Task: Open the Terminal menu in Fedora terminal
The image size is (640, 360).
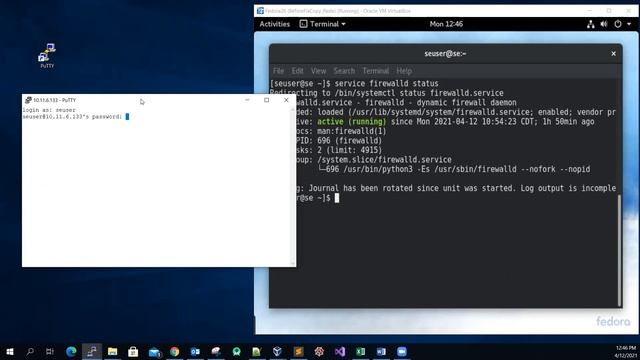Action: (x=376, y=71)
